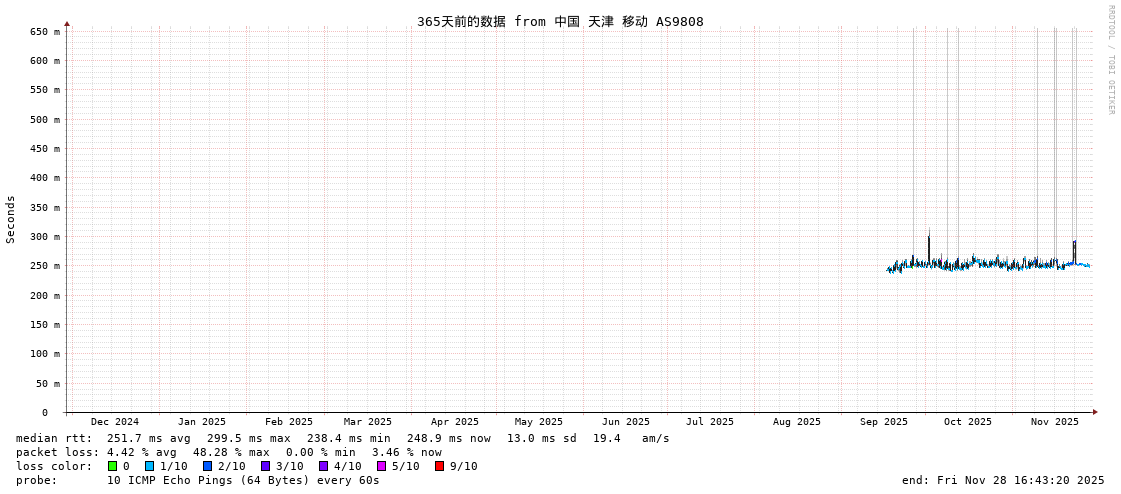Click the Dec 2024 label on time axis

[115, 422]
